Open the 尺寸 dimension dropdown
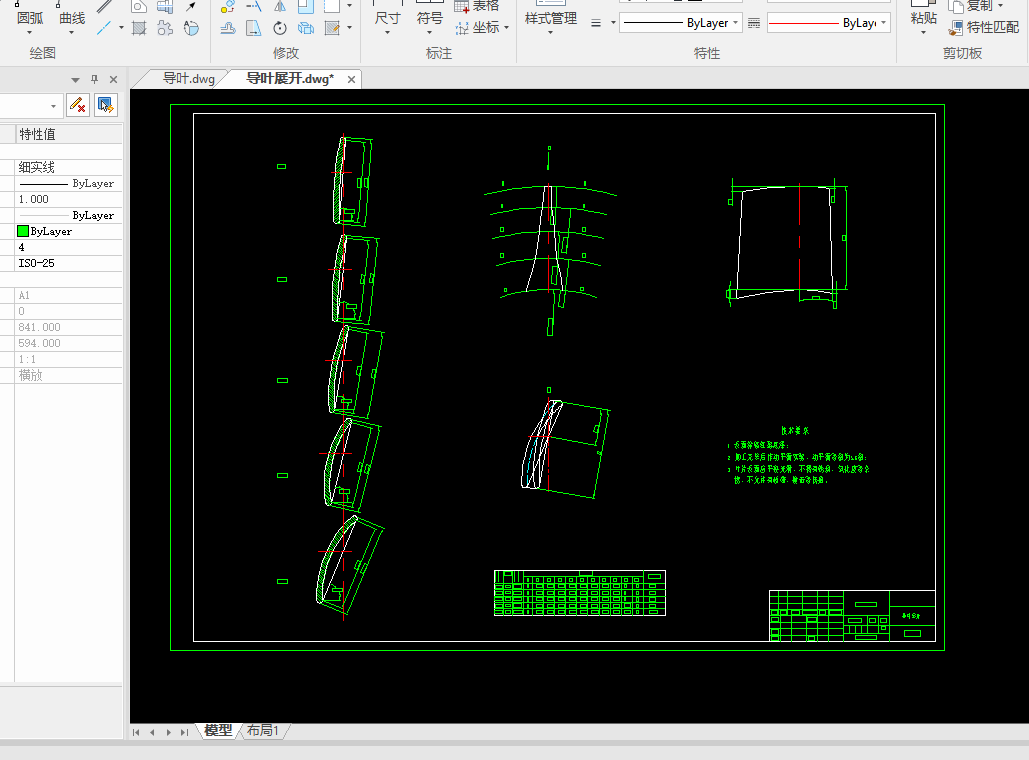This screenshot has width=1029, height=760. click(387, 32)
